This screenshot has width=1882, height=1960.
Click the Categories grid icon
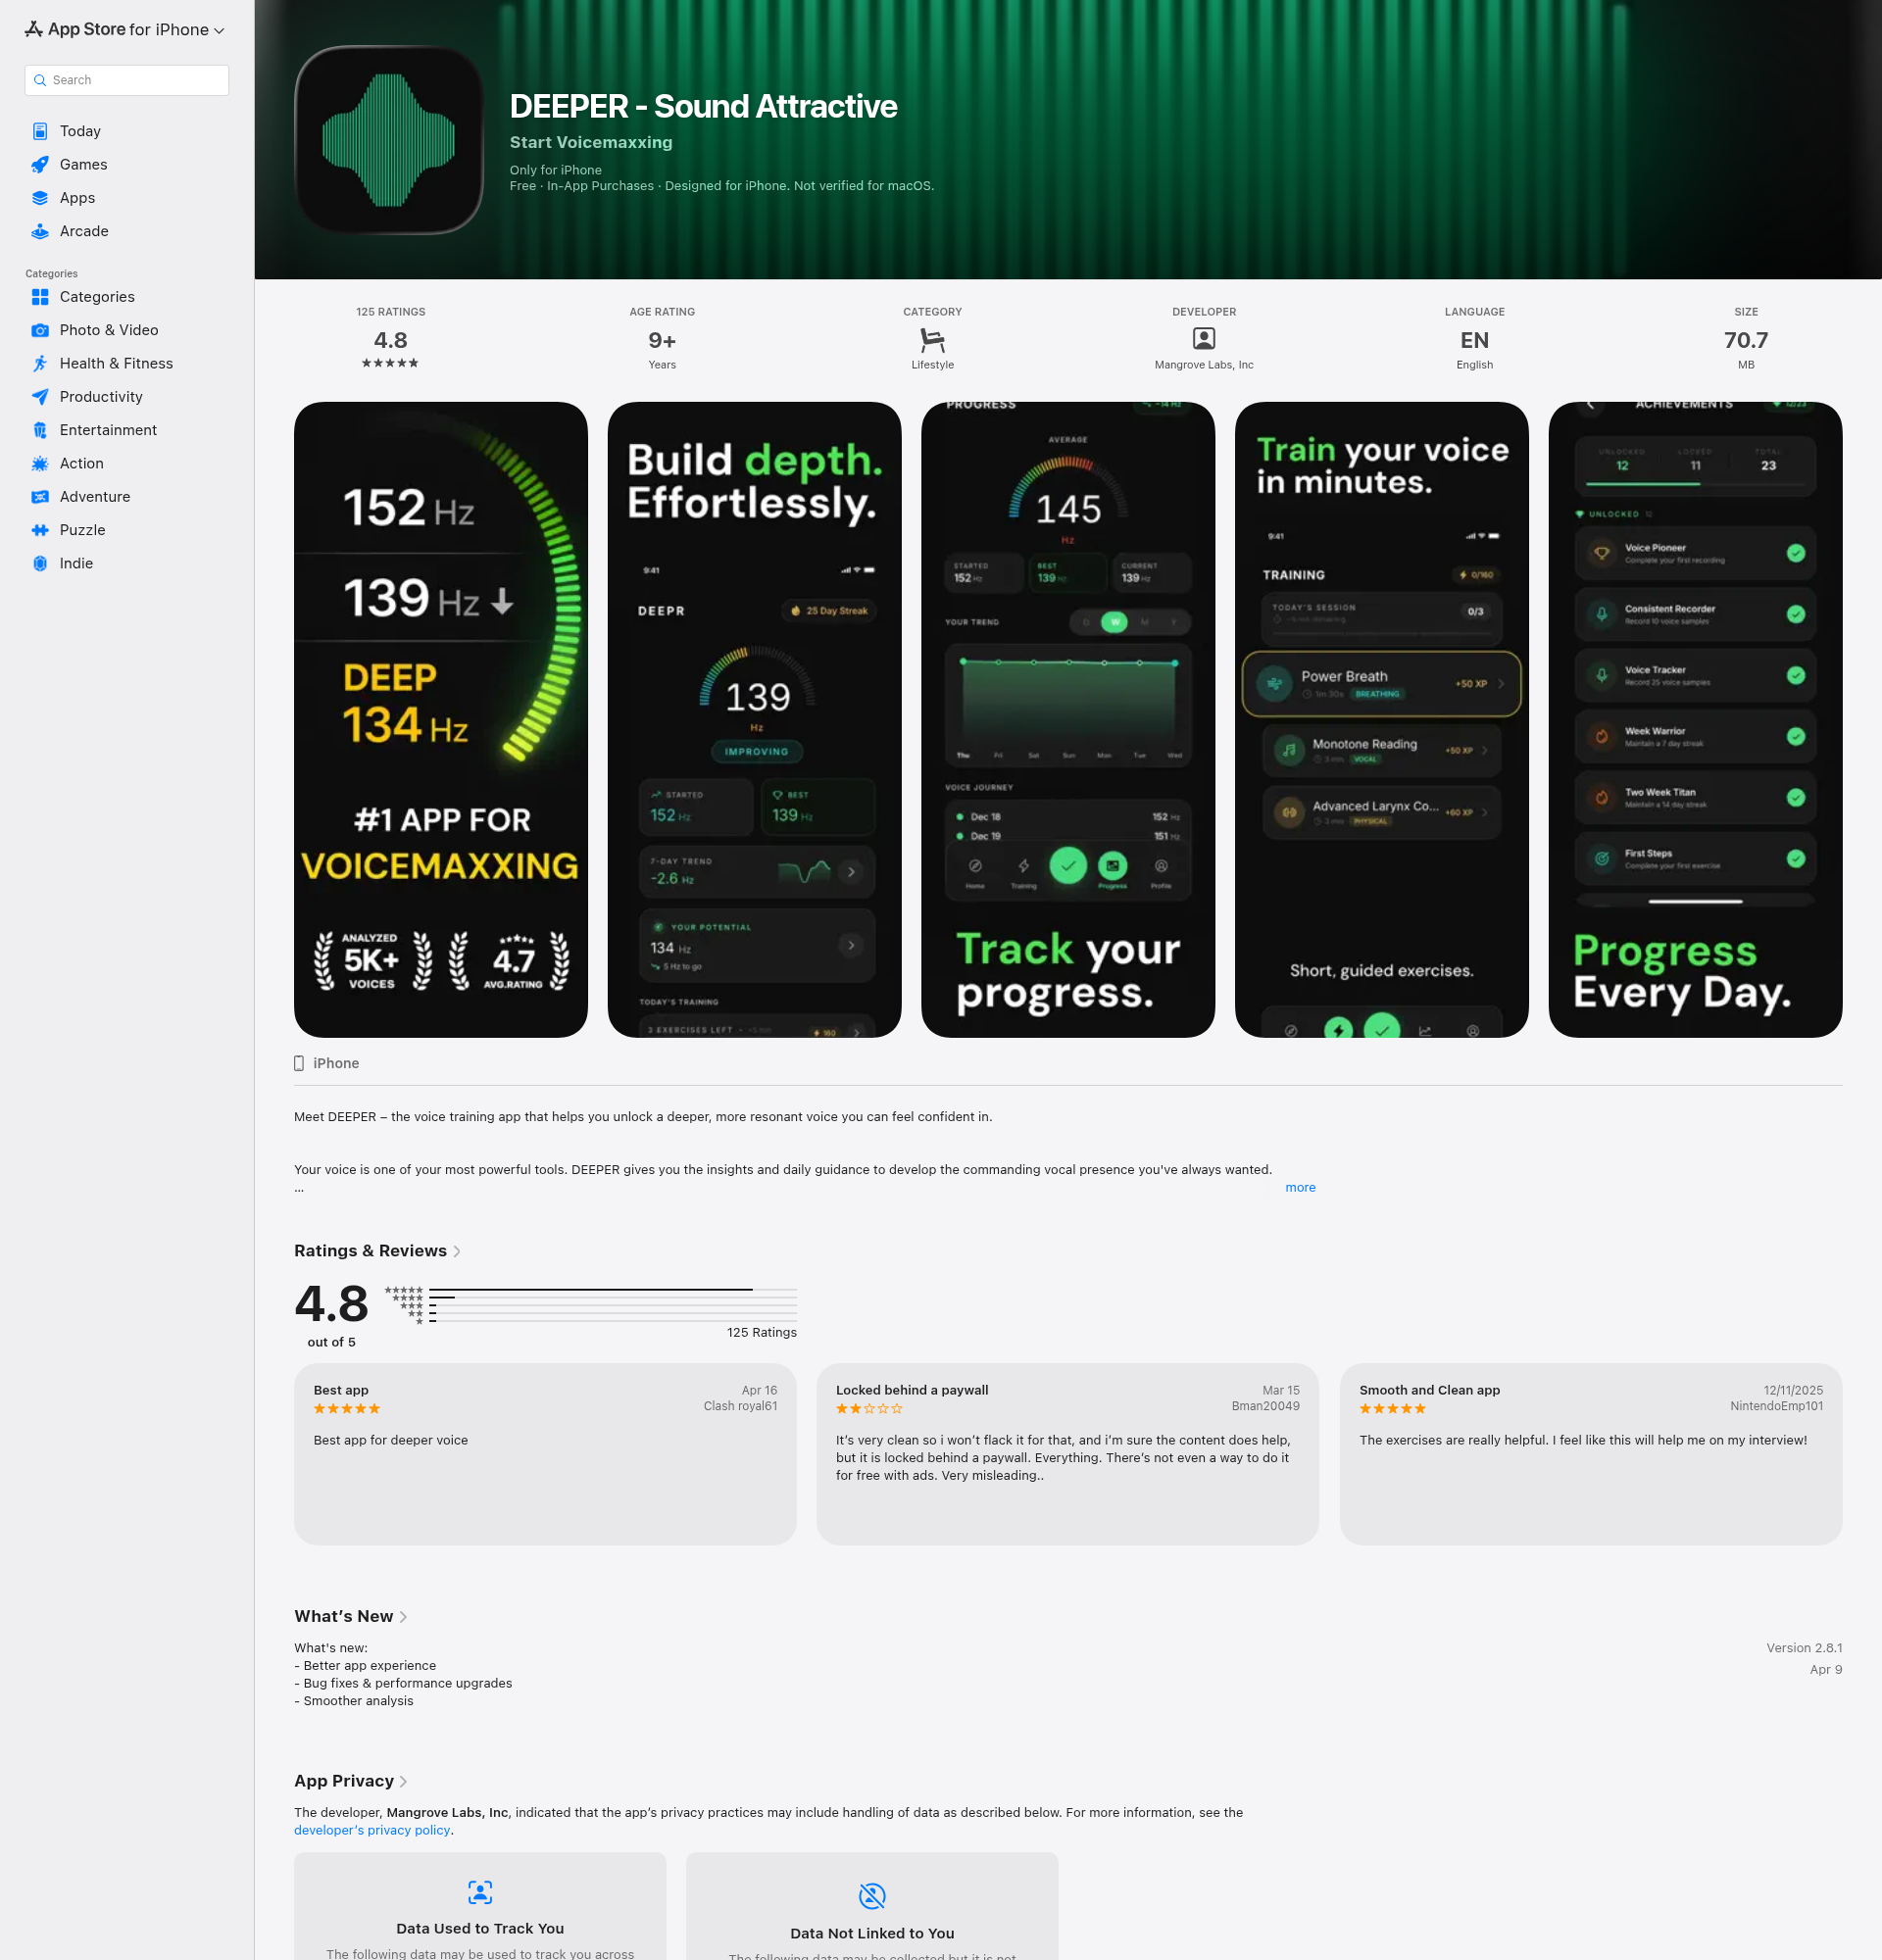[x=40, y=297]
